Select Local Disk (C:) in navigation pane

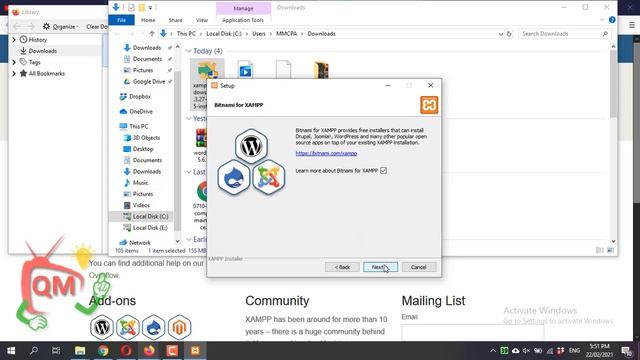150,216
